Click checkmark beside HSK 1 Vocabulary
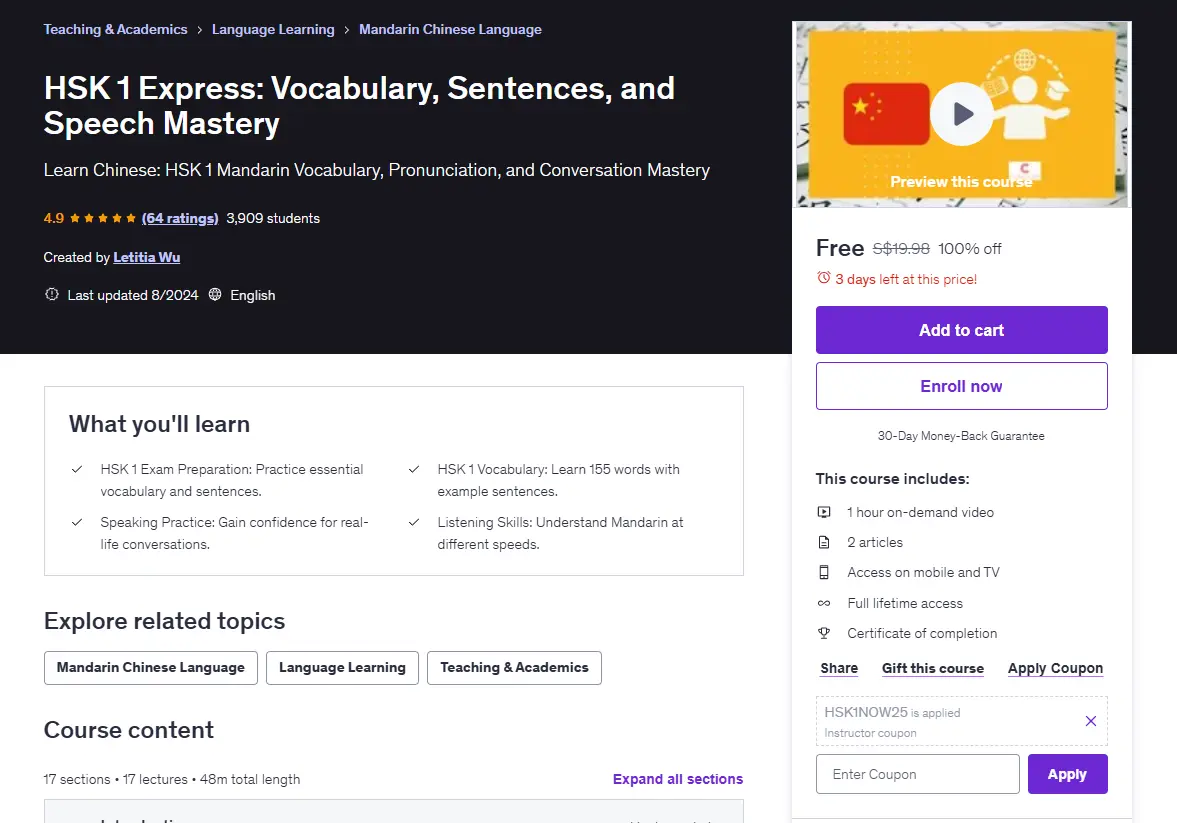 pyautogui.click(x=414, y=469)
